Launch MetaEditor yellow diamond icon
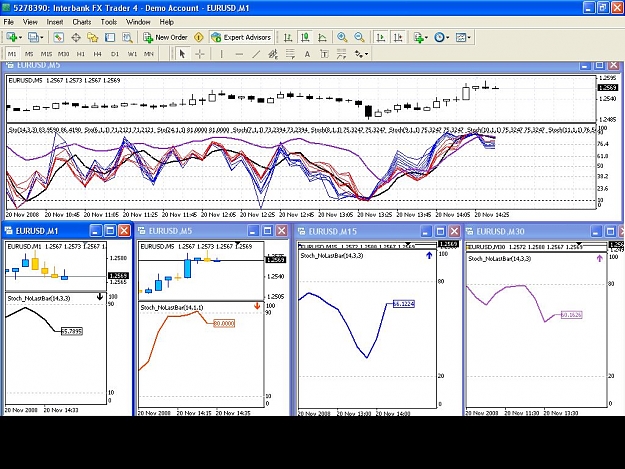Viewport: 625px width, 469px height. pos(199,37)
